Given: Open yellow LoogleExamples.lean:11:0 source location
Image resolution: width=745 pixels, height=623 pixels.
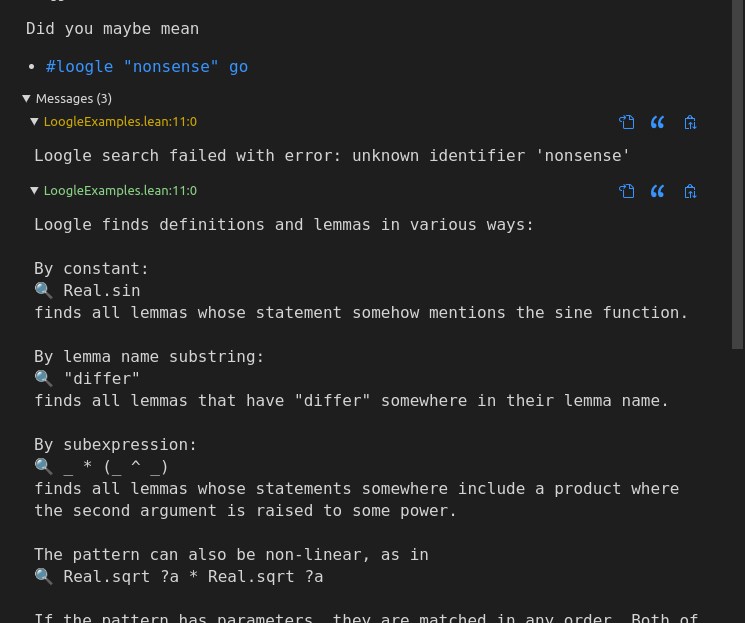Looking at the screenshot, I should click(x=120, y=122).
